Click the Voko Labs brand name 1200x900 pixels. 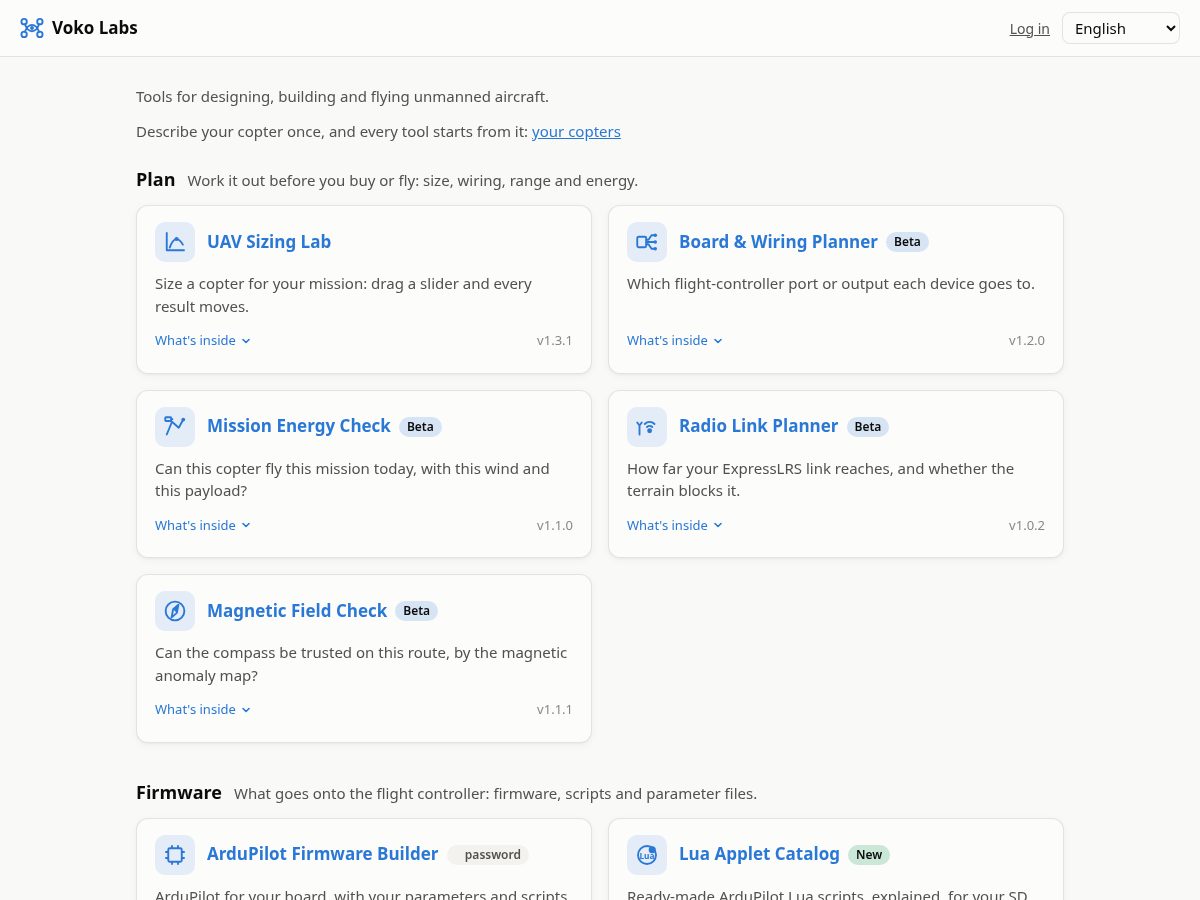pyautogui.click(x=95, y=28)
